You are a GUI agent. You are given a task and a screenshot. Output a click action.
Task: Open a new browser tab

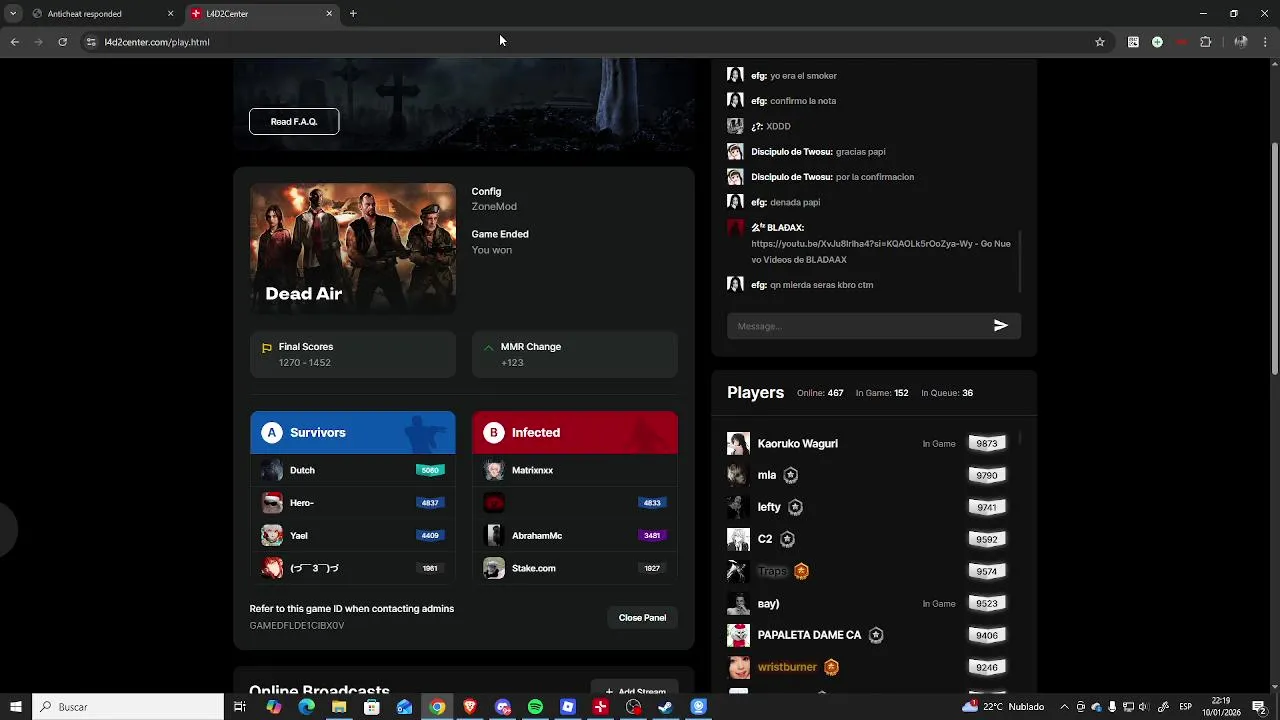[x=353, y=13]
